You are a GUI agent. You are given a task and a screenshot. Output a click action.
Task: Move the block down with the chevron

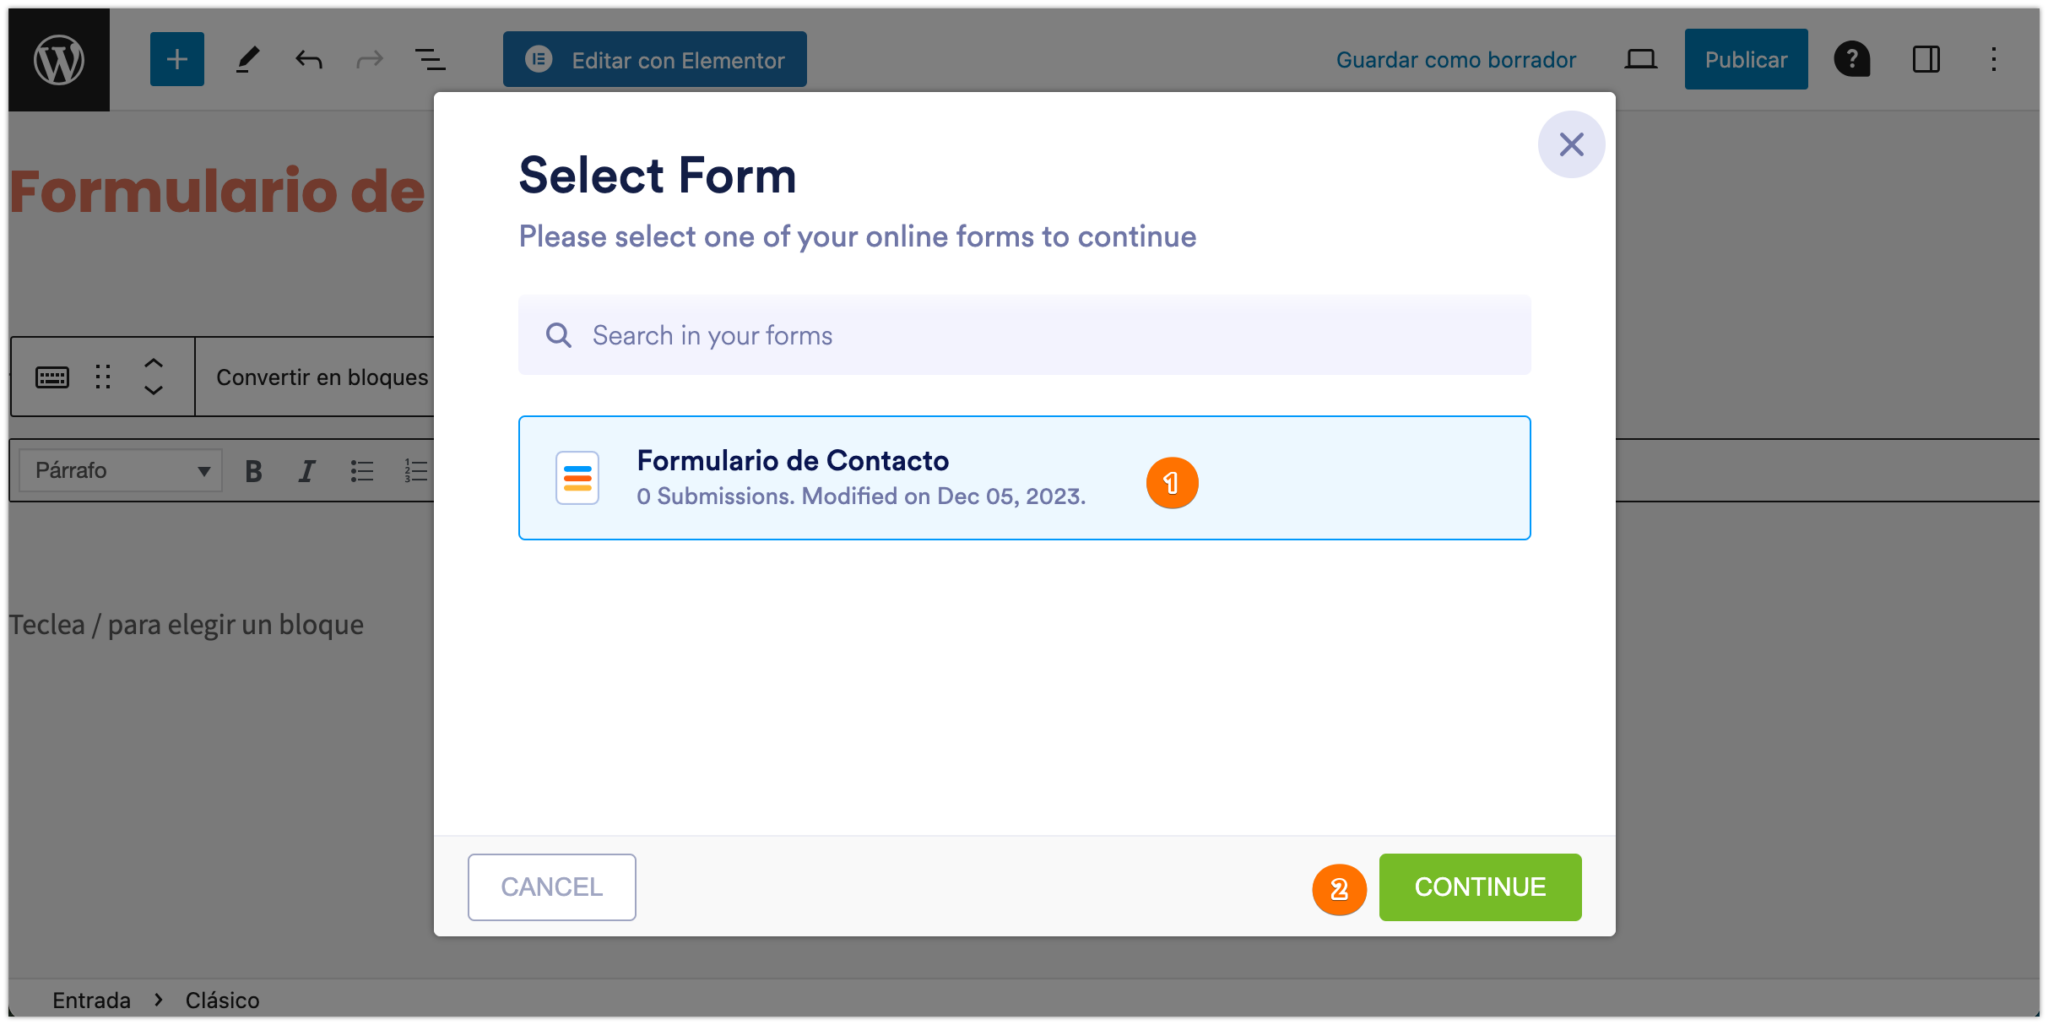tap(154, 391)
